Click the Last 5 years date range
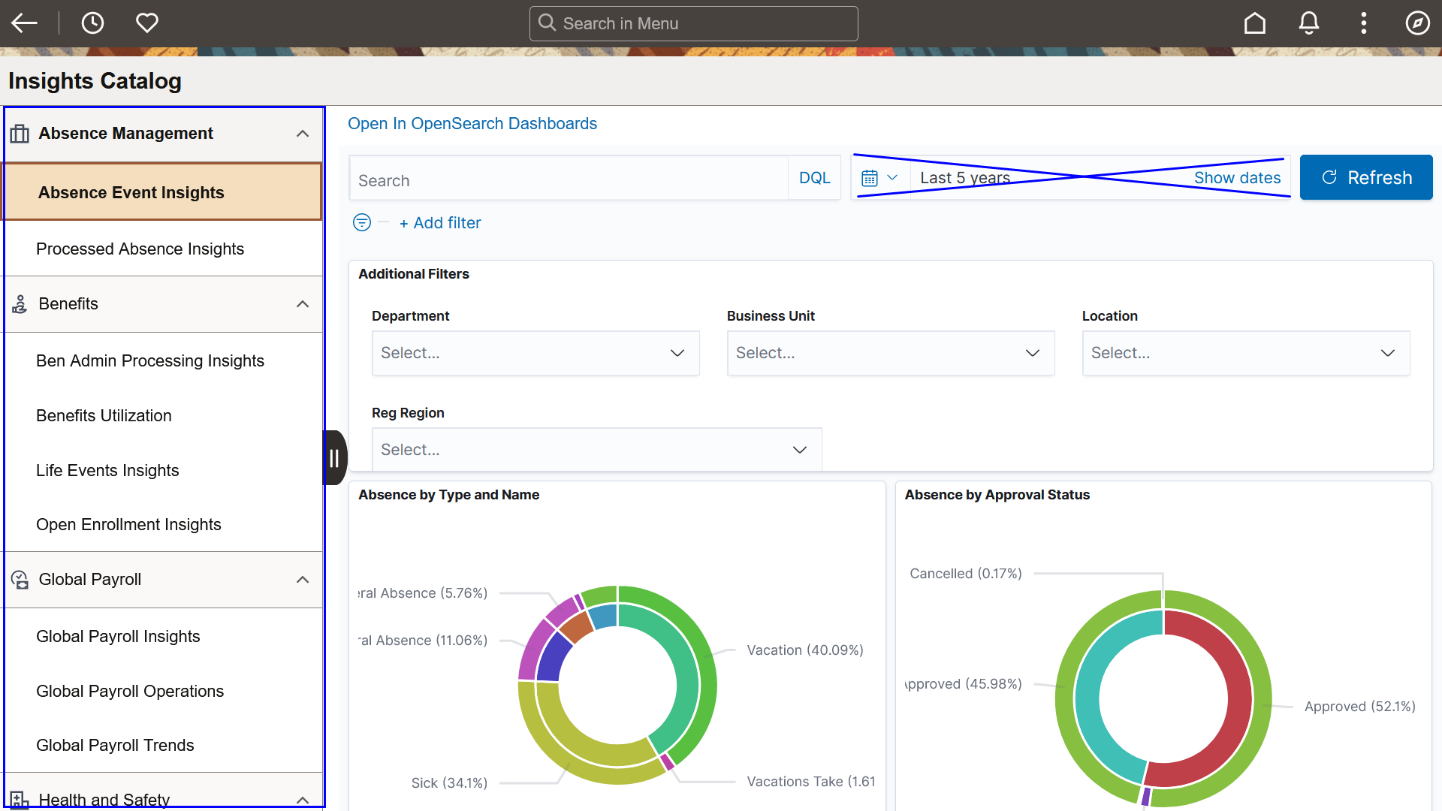Screen dimensions: 1442x811 [965, 178]
